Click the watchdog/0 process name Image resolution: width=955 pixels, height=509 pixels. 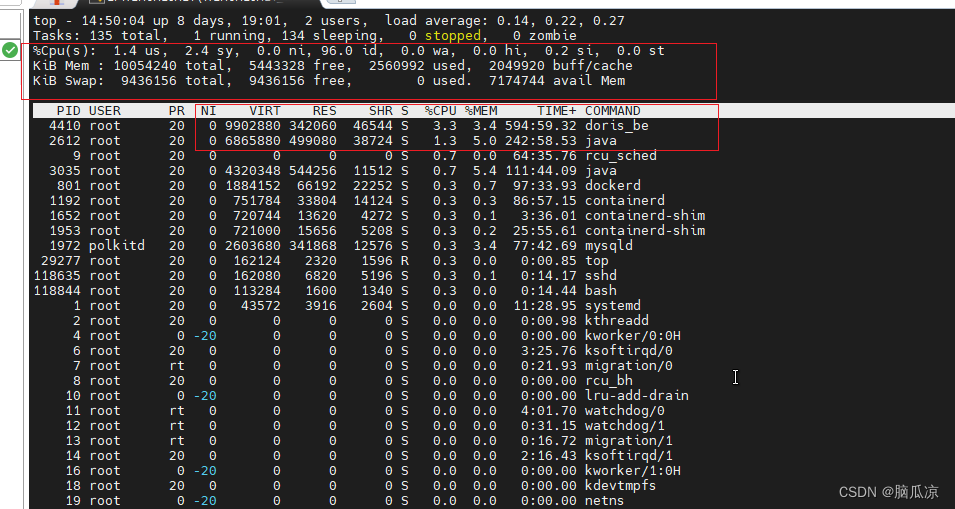point(624,410)
